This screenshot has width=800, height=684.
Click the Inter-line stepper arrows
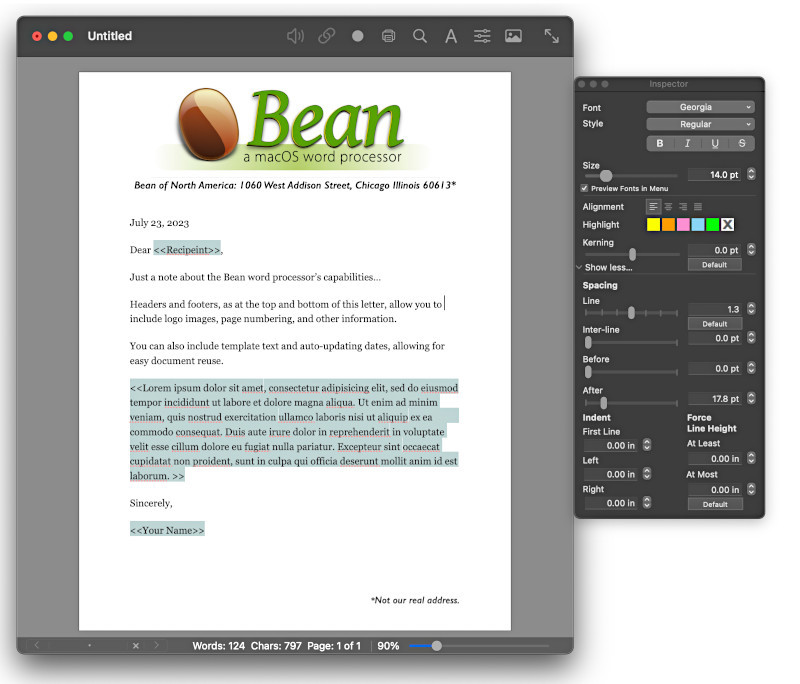pos(751,338)
